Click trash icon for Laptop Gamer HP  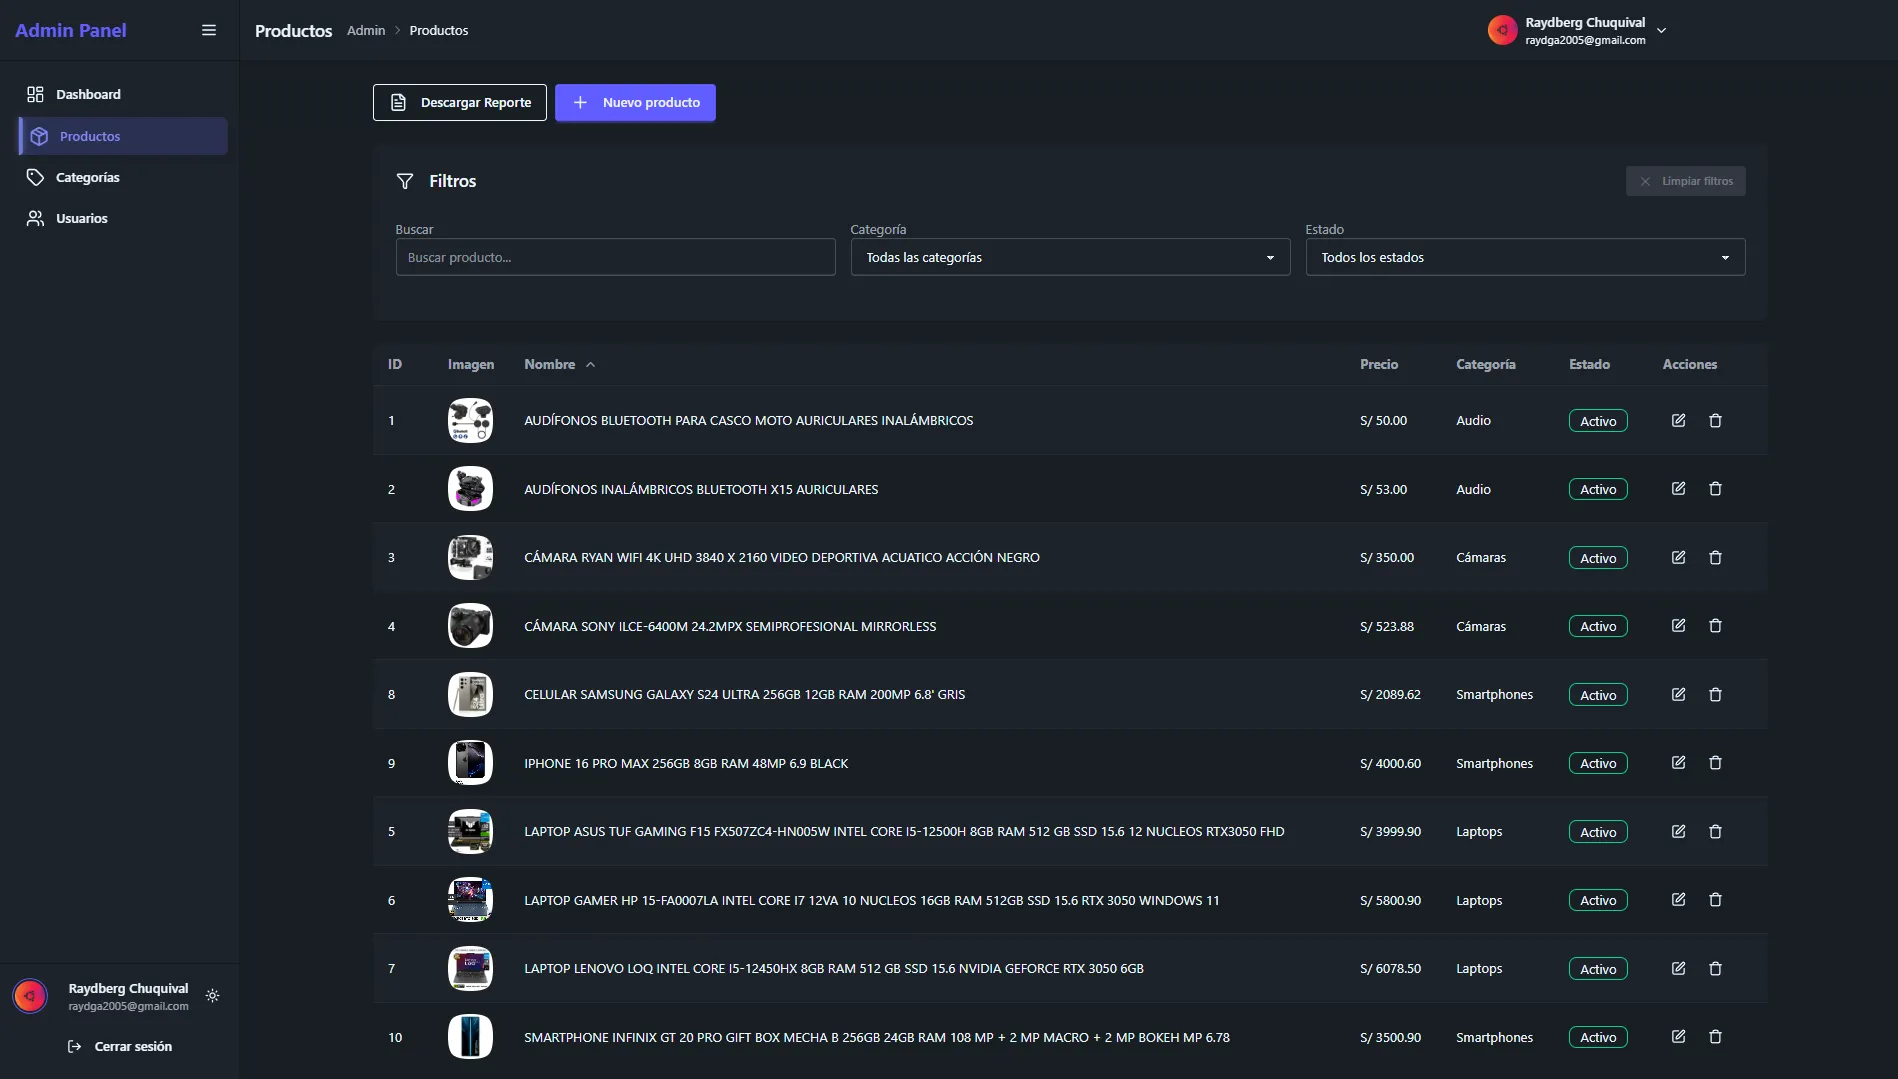pyautogui.click(x=1715, y=900)
